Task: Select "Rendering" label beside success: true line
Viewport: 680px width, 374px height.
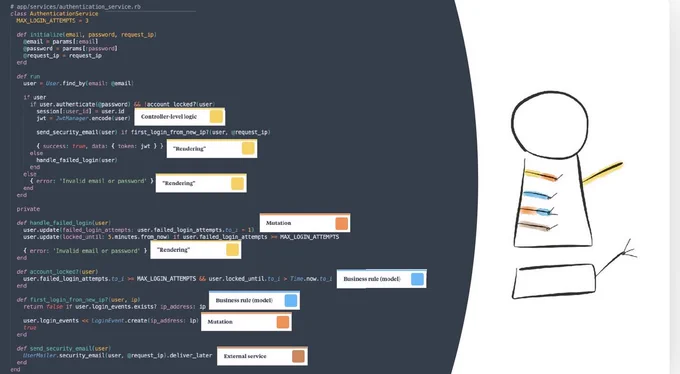Action: pyautogui.click(x=212, y=149)
